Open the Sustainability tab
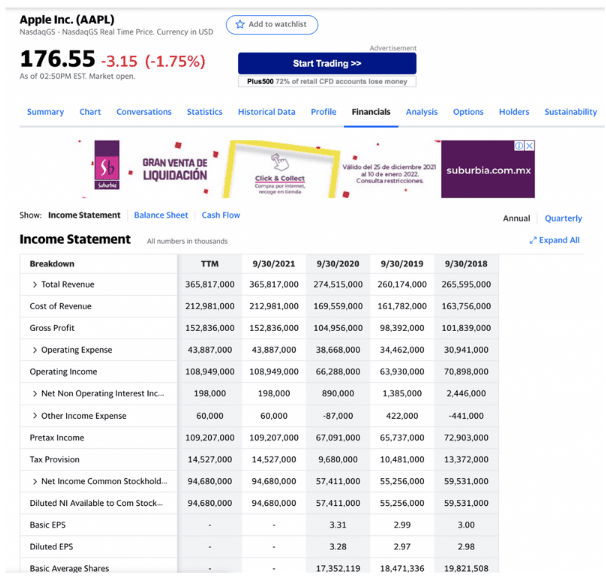 click(570, 112)
